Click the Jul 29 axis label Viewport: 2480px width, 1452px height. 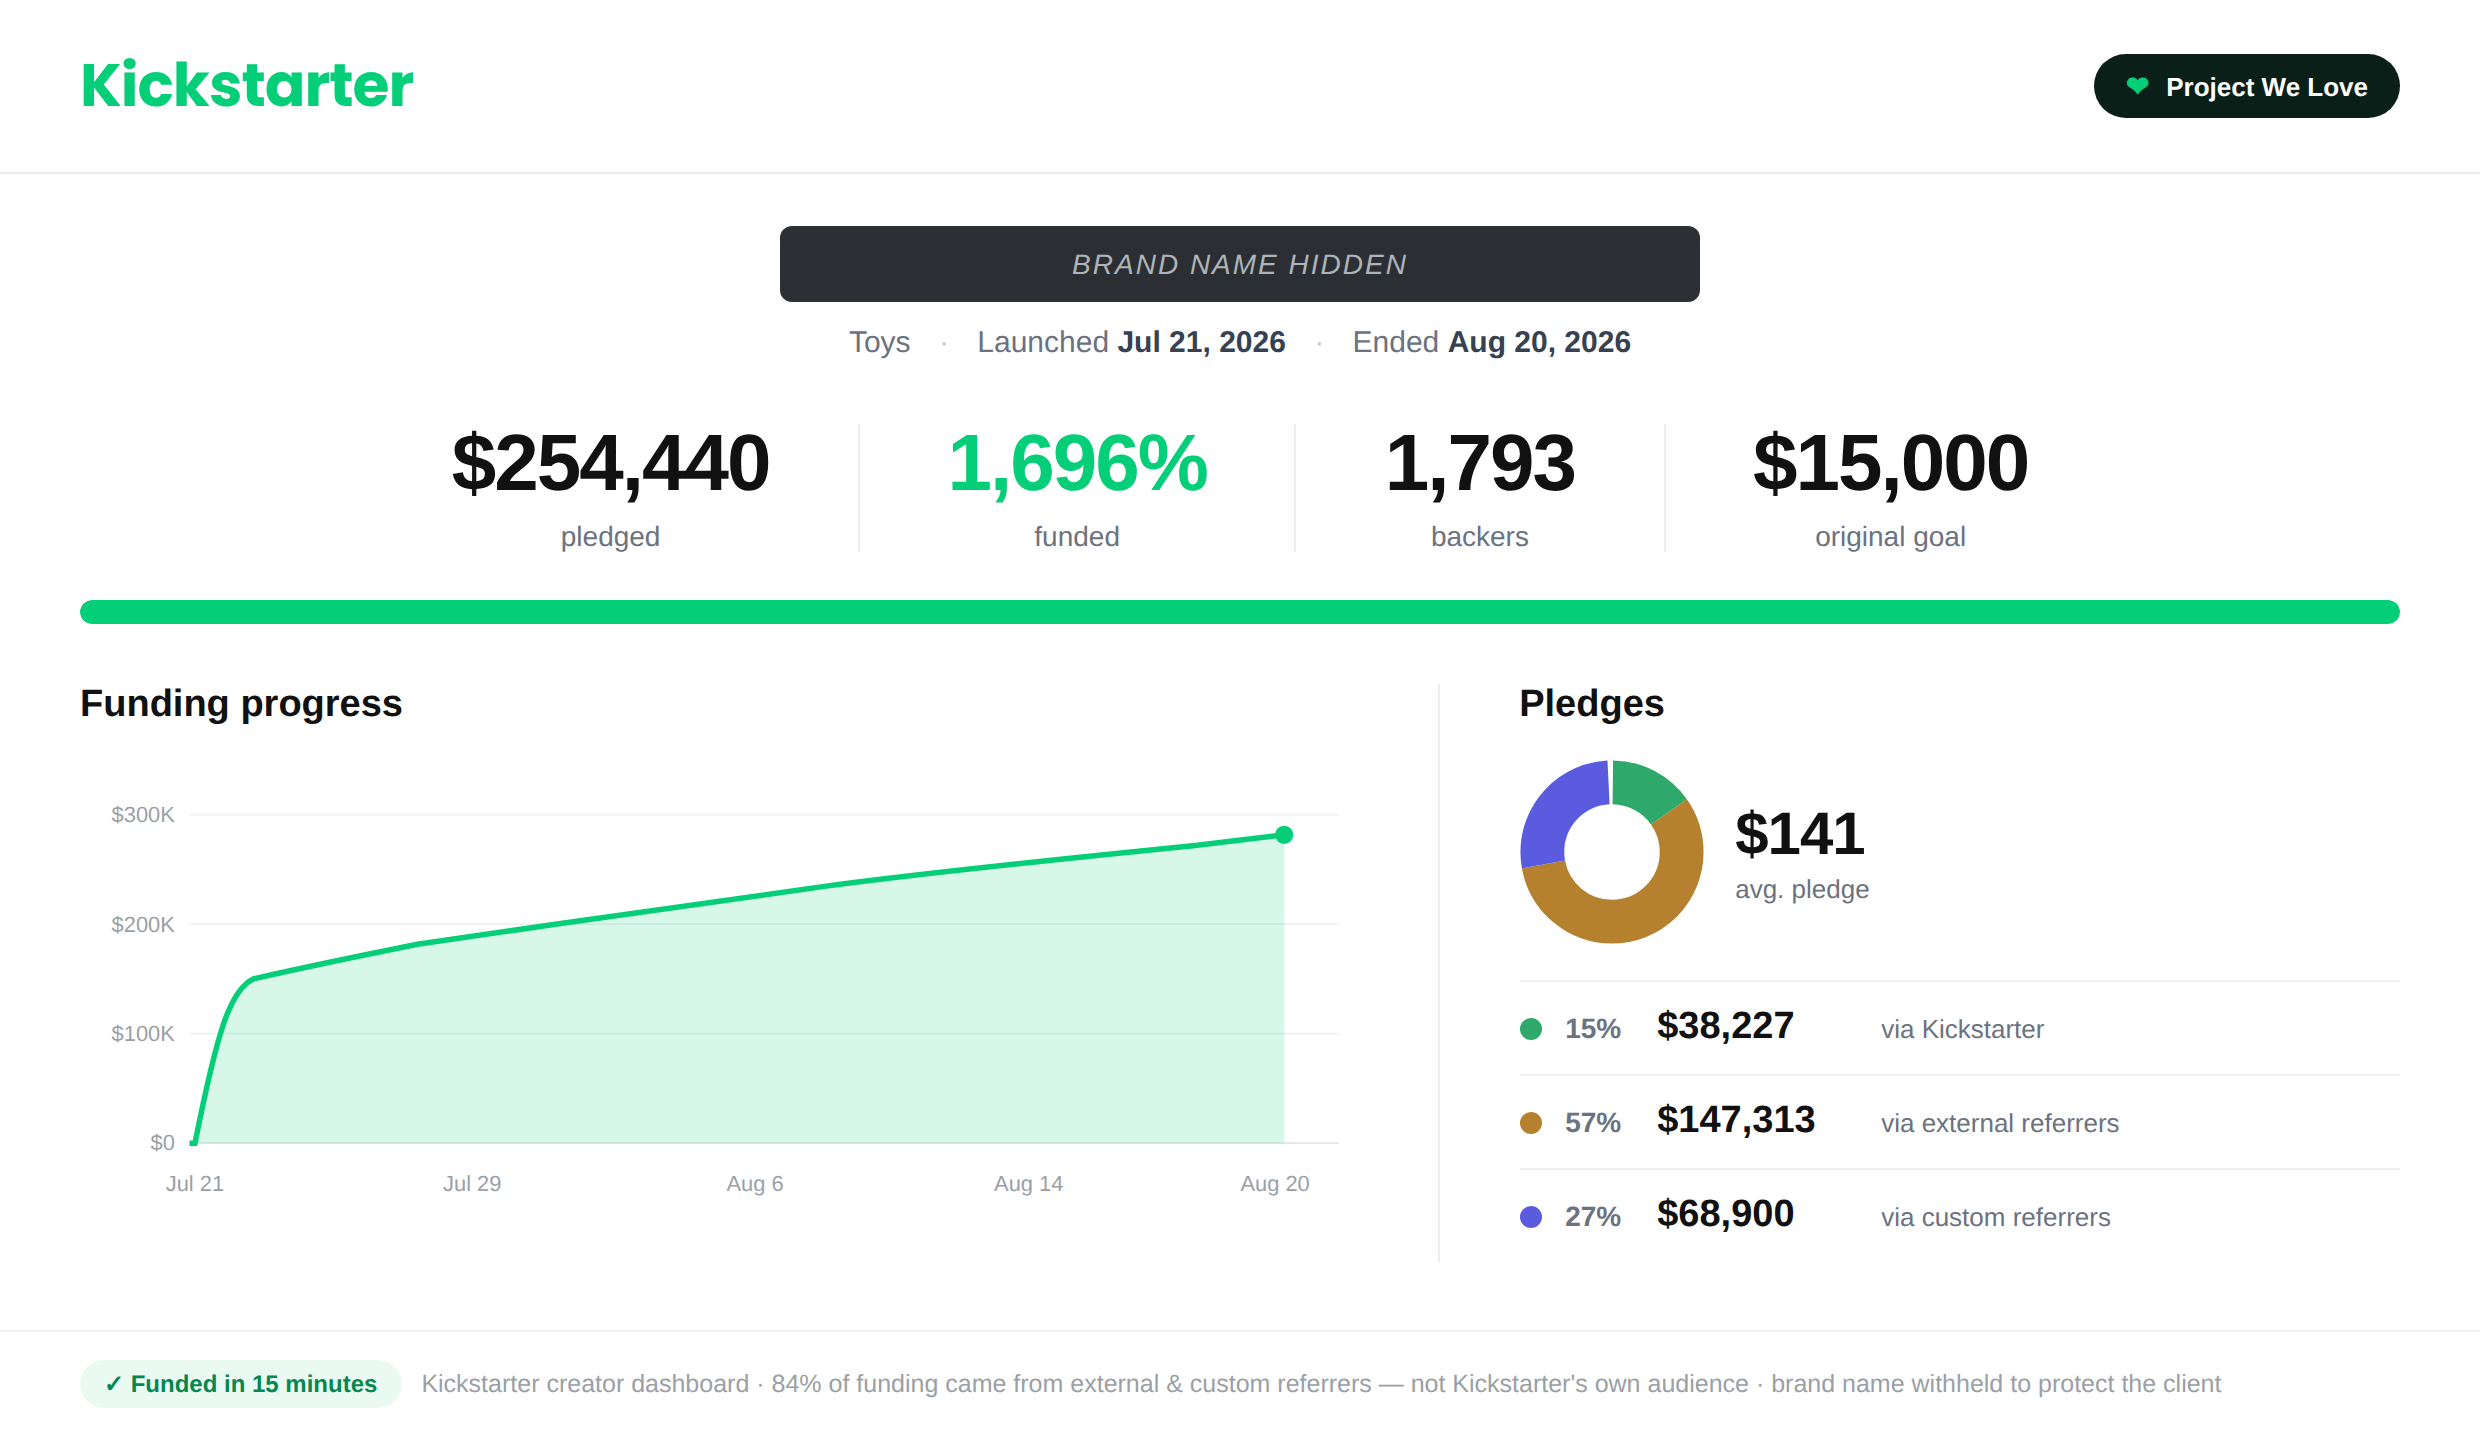[472, 1184]
